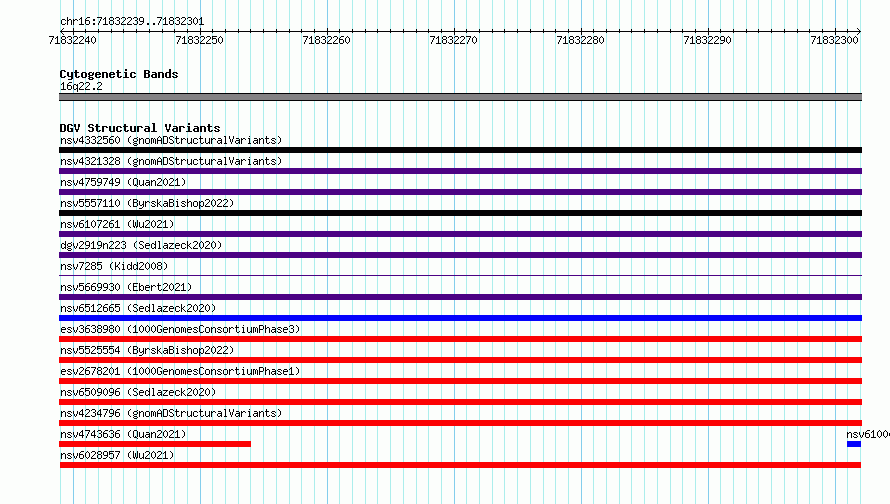The width and height of the screenshot is (890, 504).
Task: Click ruler position 71832260
Action: coord(326,40)
